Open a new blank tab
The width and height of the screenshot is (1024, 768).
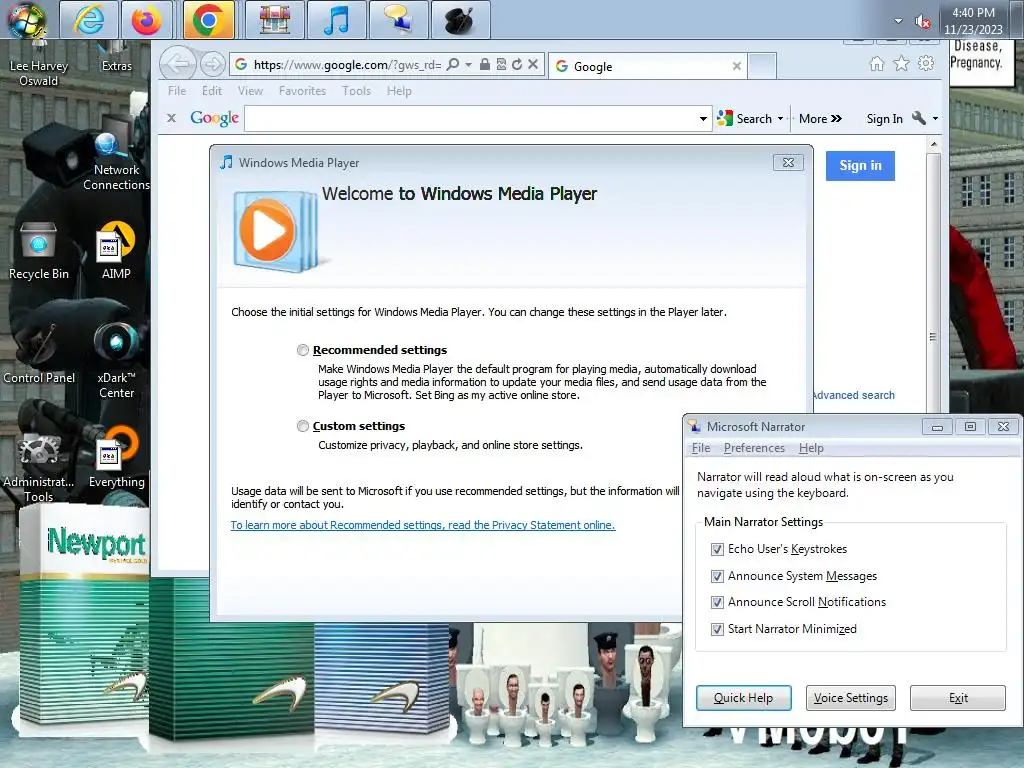pyautogui.click(x=762, y=66)
